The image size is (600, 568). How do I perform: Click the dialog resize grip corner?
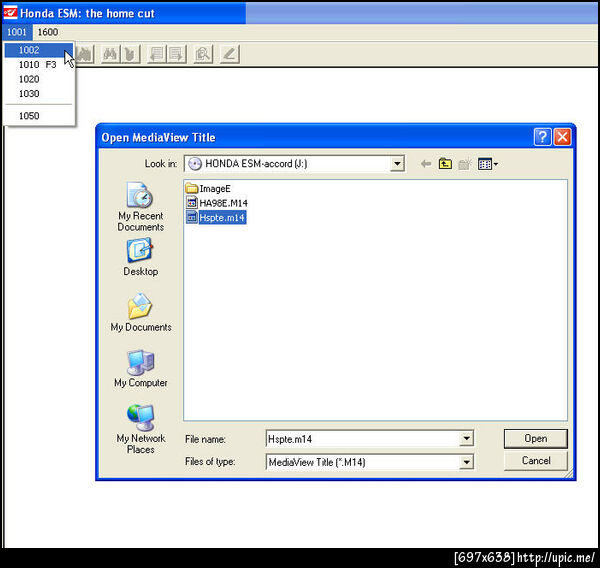point(569,474)
